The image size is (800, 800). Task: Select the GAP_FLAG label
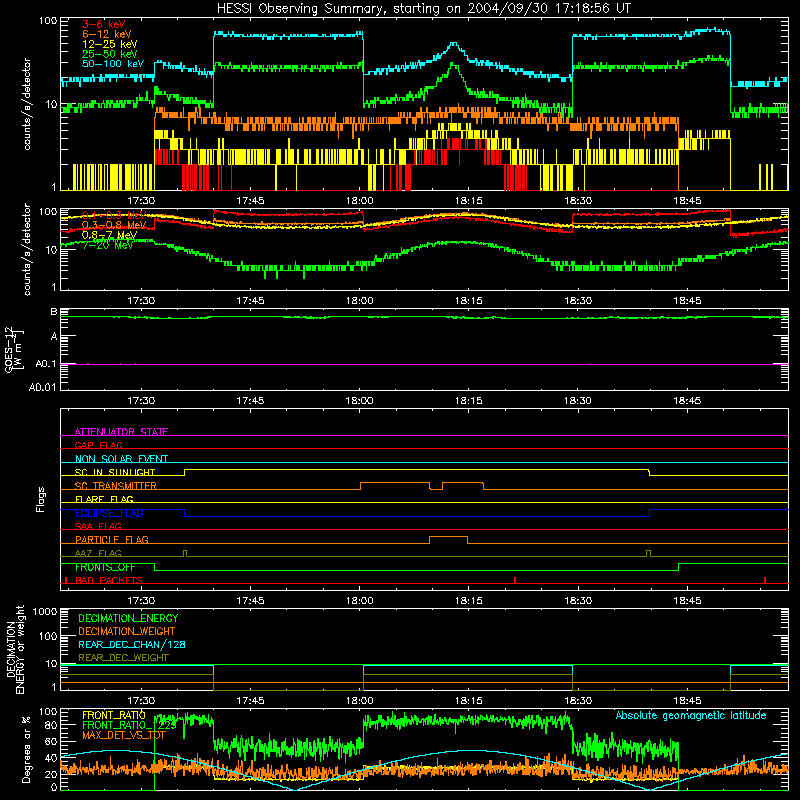point(98,445)
